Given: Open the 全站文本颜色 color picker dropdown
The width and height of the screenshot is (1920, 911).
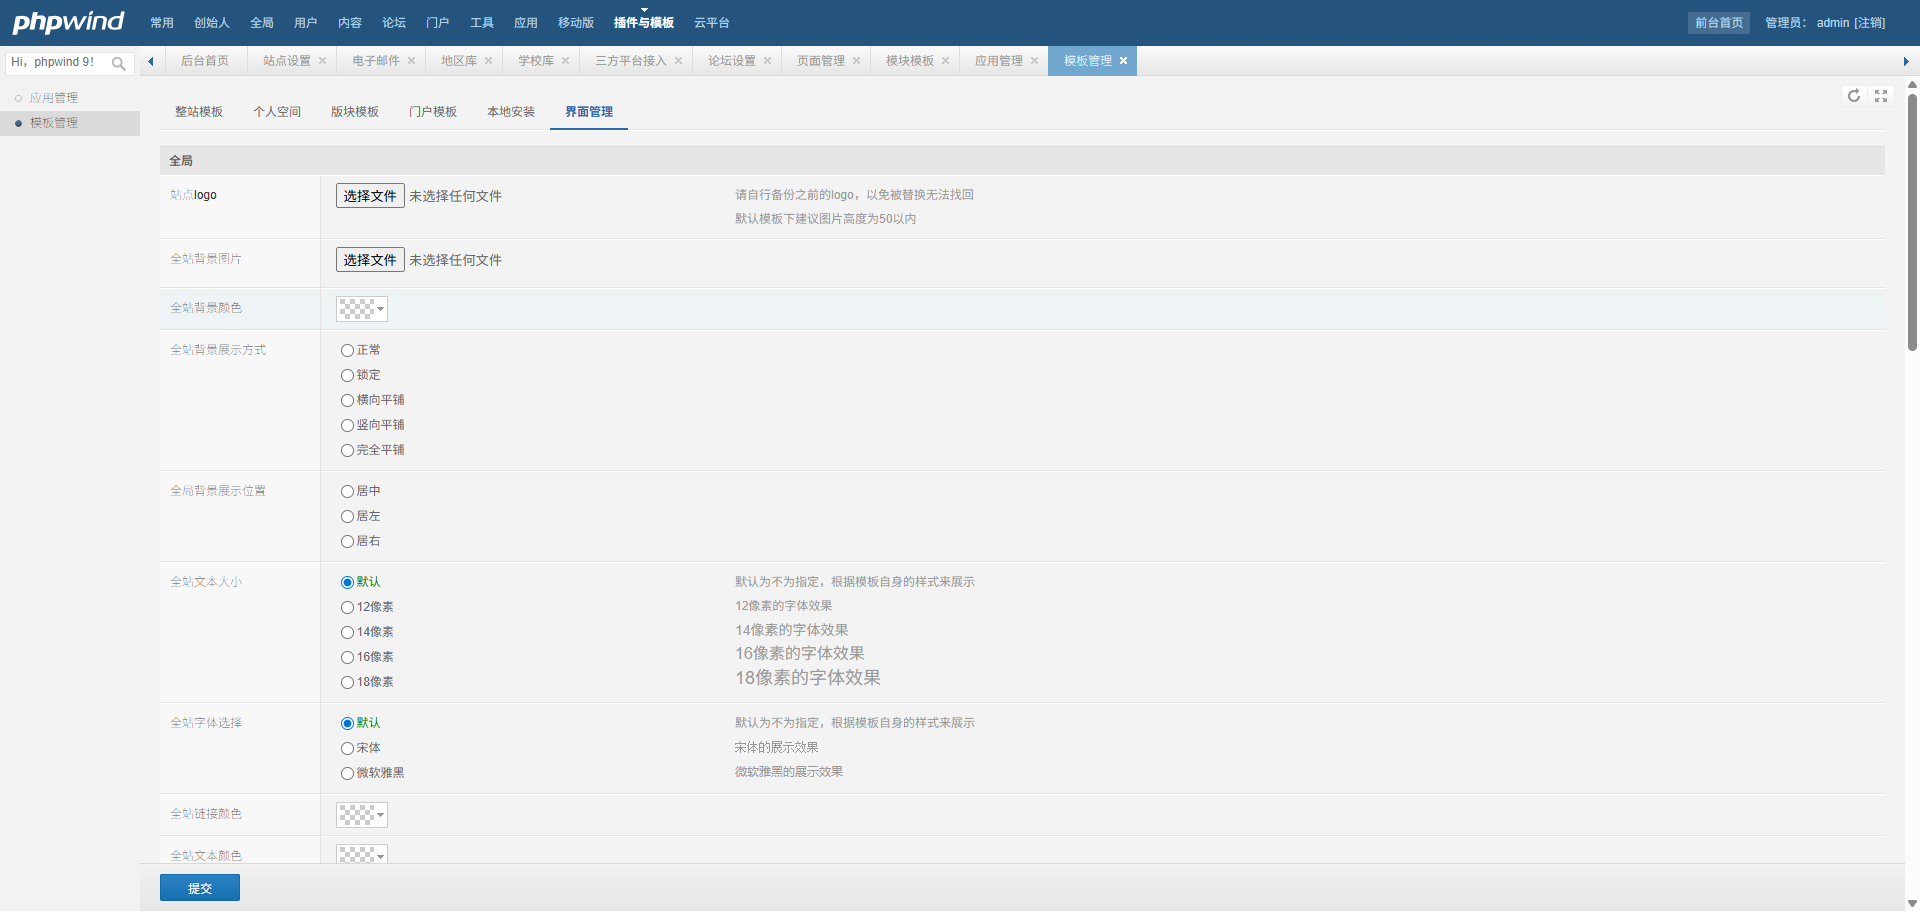Looking at the screenshot, I should (362, 855).
